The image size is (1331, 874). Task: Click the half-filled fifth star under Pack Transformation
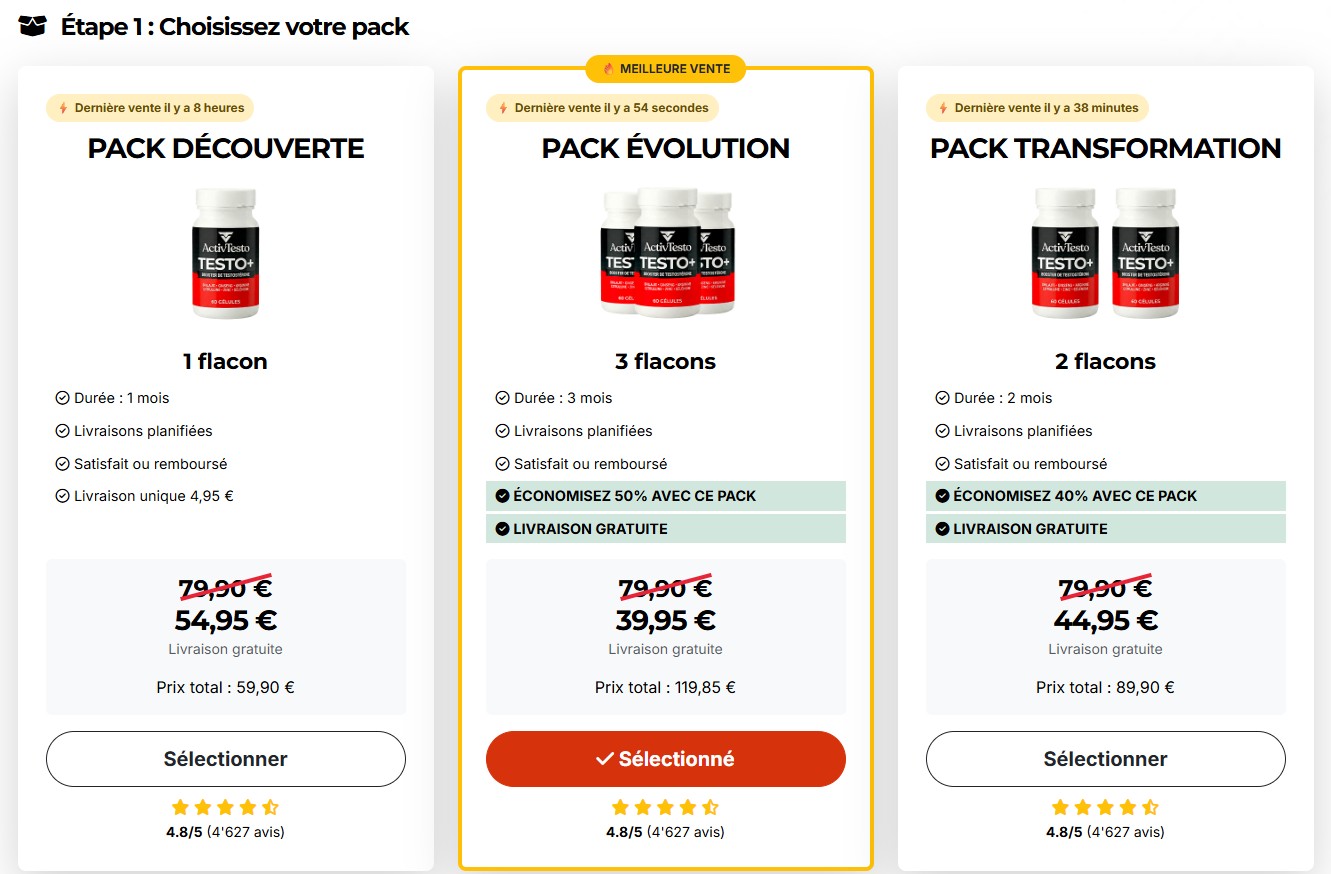pos(1151,806)
